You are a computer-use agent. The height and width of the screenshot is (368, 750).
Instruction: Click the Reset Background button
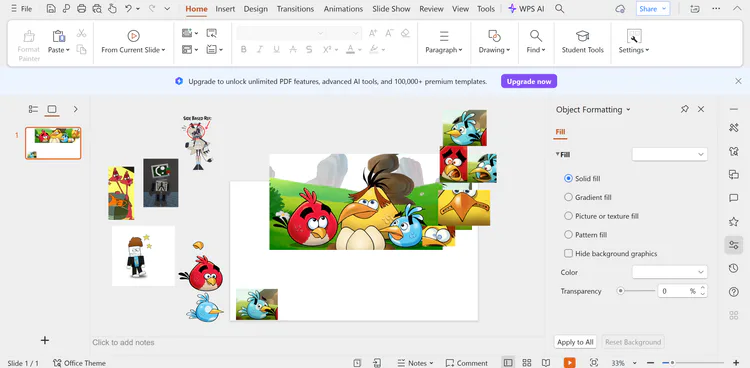tap(633, 342)
